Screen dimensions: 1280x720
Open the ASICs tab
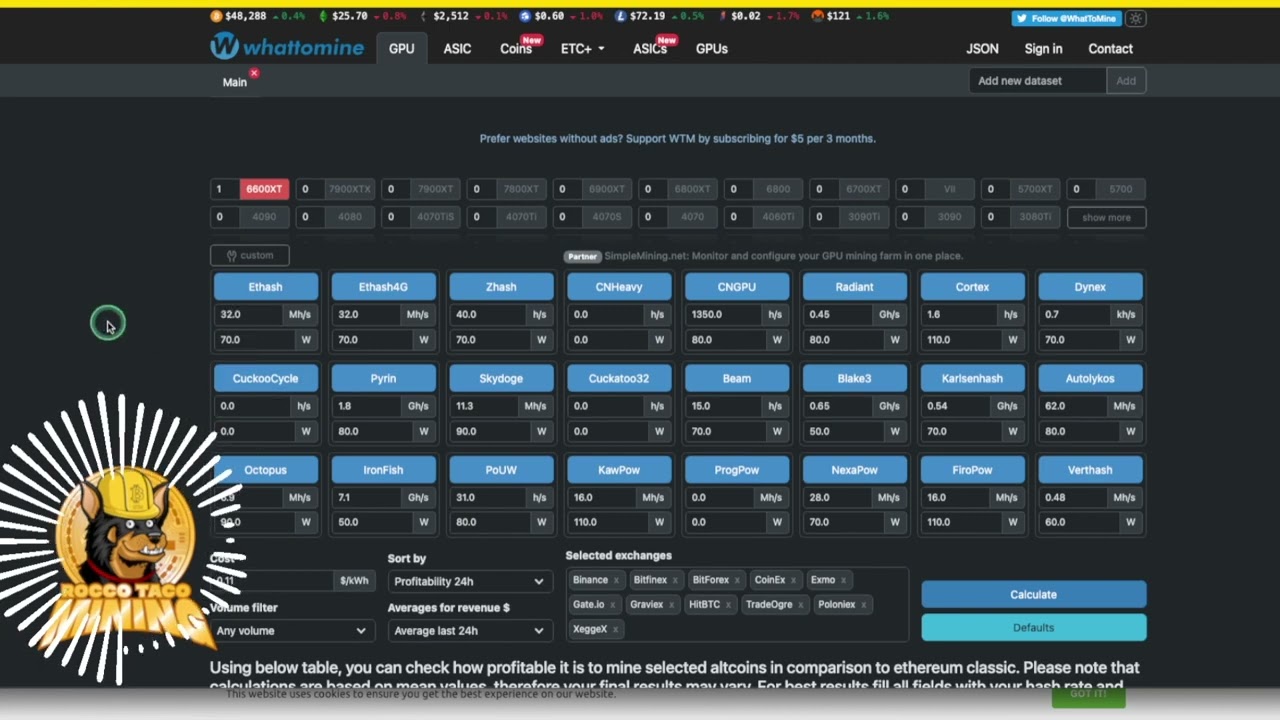[650, 48]
